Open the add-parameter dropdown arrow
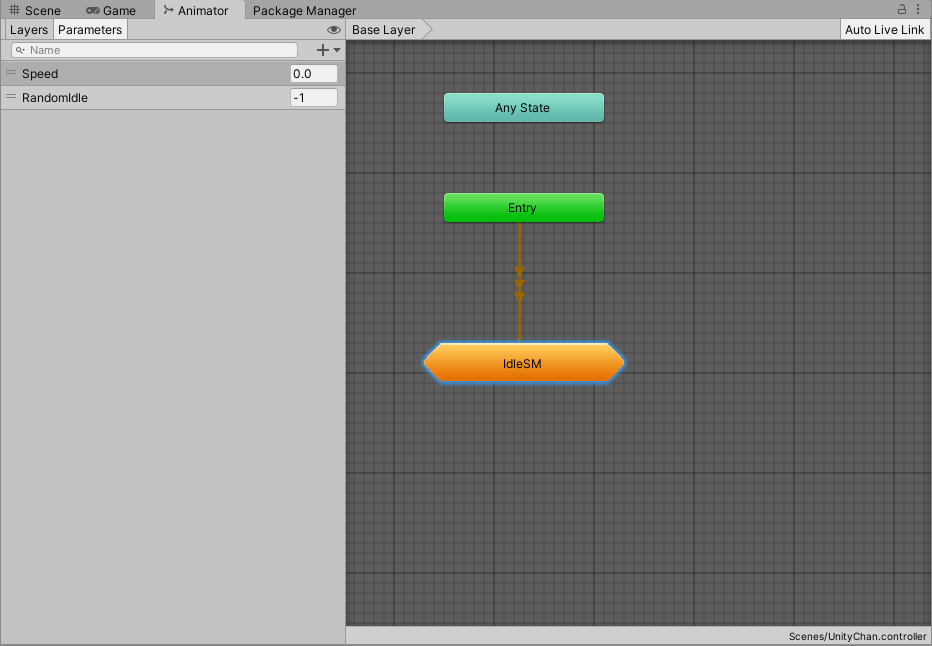This screenshot has width=932, height=646. coord(337,50)
